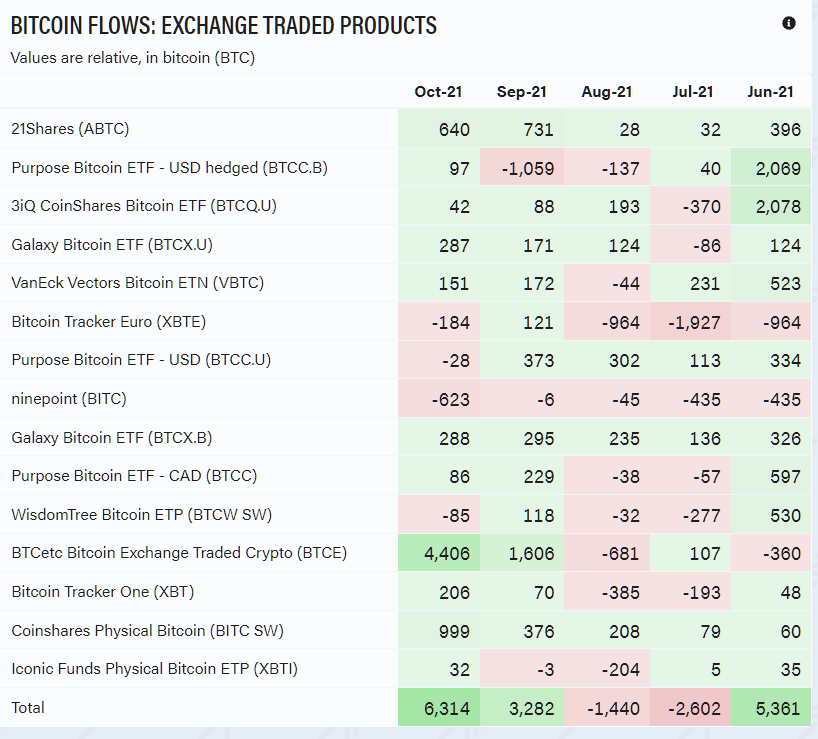Click Iconic Funds Physical Bitcoin ETP (XBTI) label
818x739 pixels.
154,669
